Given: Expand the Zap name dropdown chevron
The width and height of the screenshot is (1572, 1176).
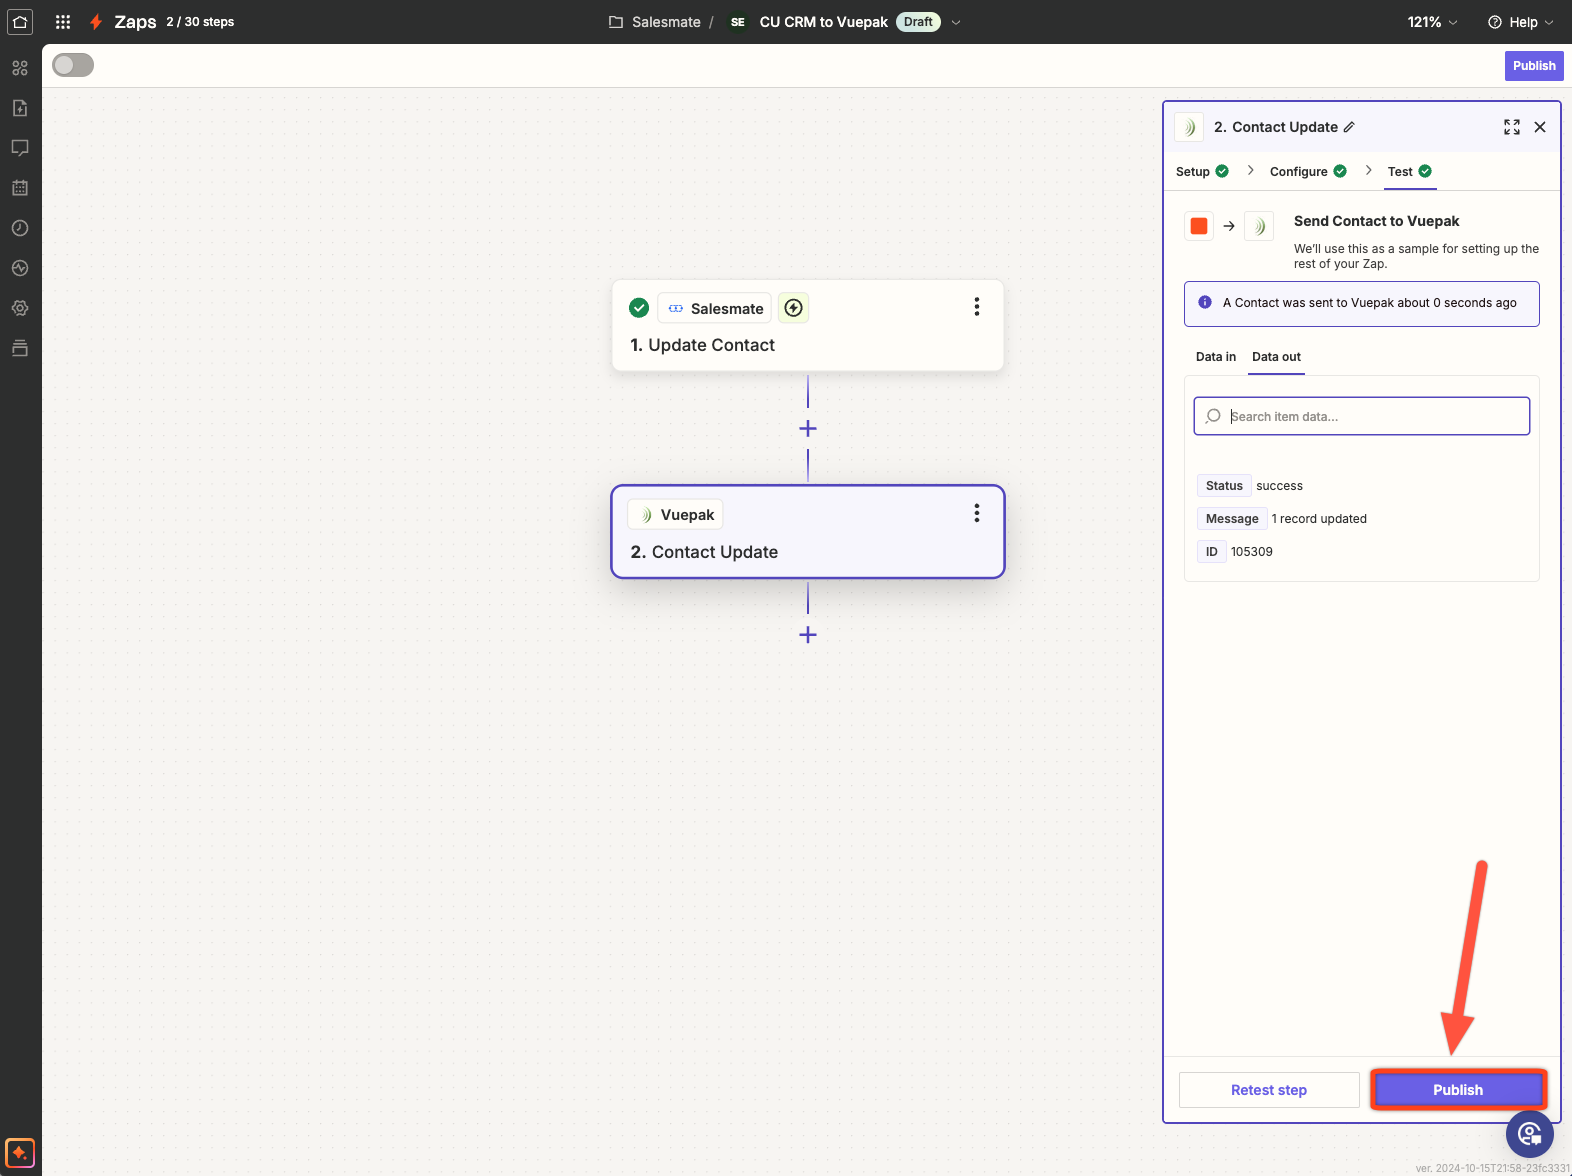Looking at the screenshot, I should (956, 22).
